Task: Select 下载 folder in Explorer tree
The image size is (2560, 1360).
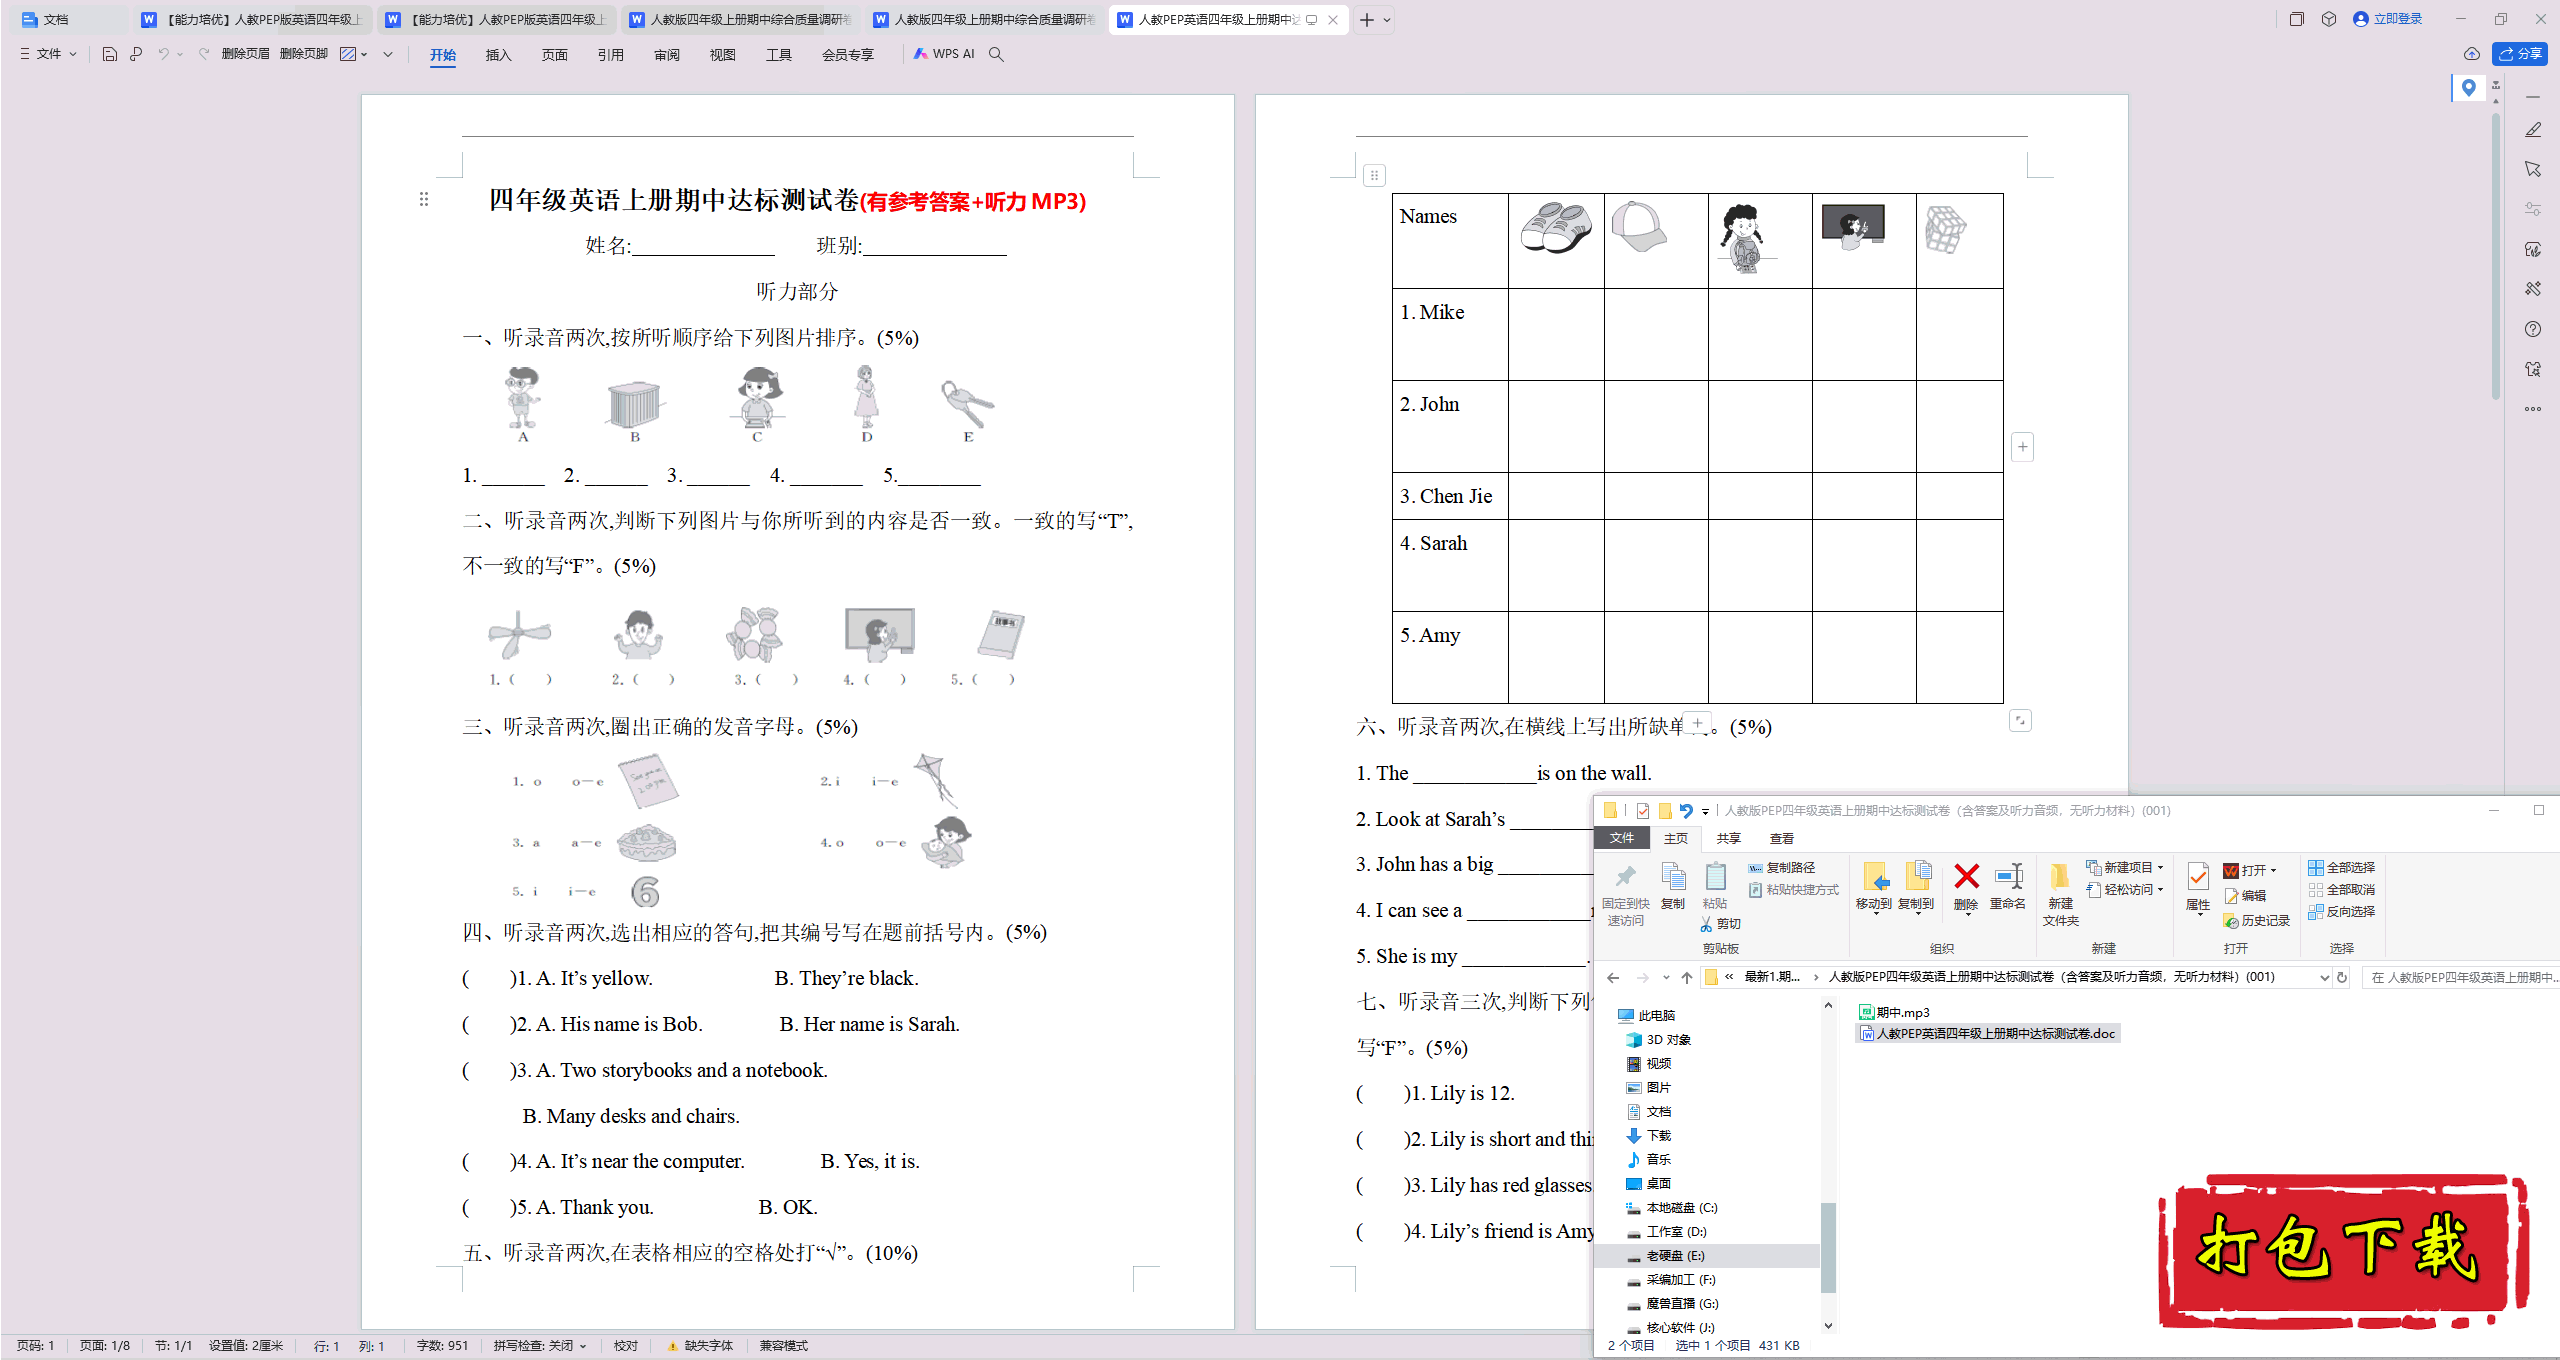Action: tap(1649, 1136)
